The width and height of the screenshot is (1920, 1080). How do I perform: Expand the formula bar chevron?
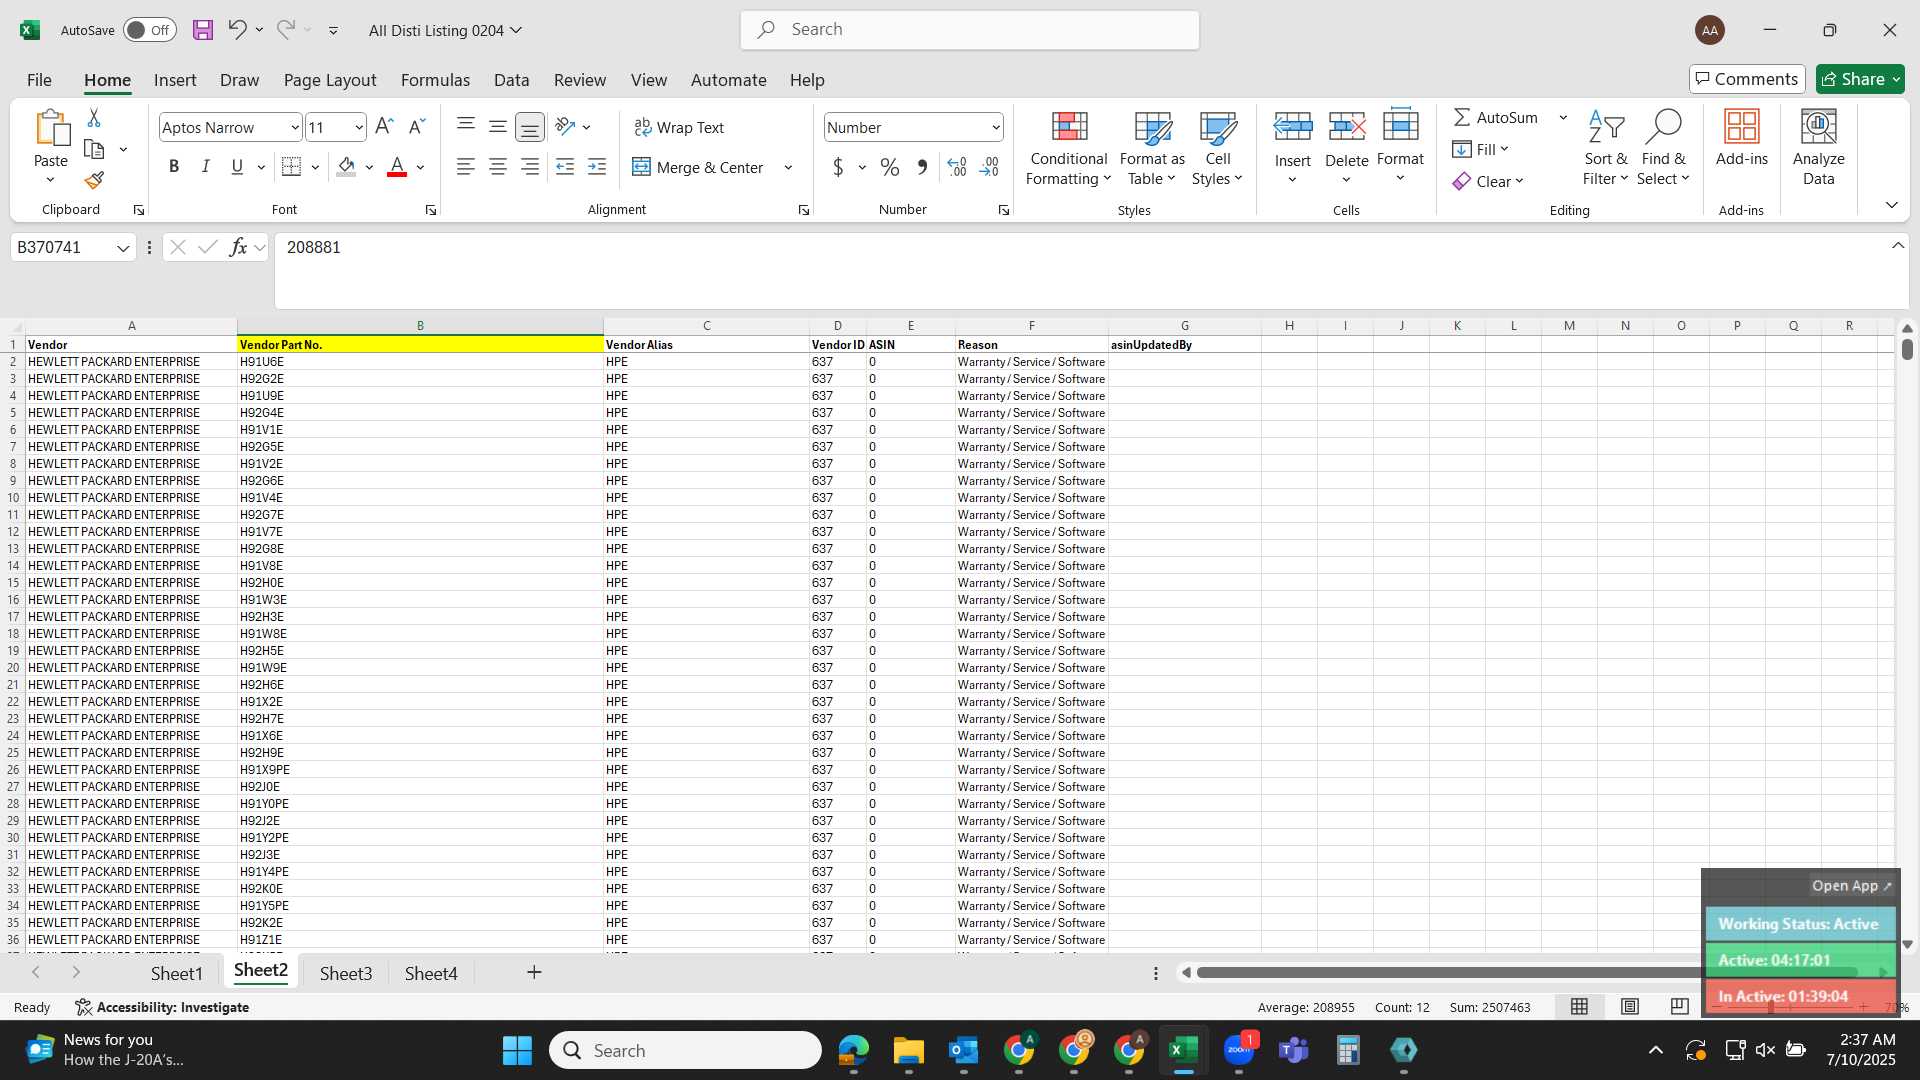coord(1897,246)
